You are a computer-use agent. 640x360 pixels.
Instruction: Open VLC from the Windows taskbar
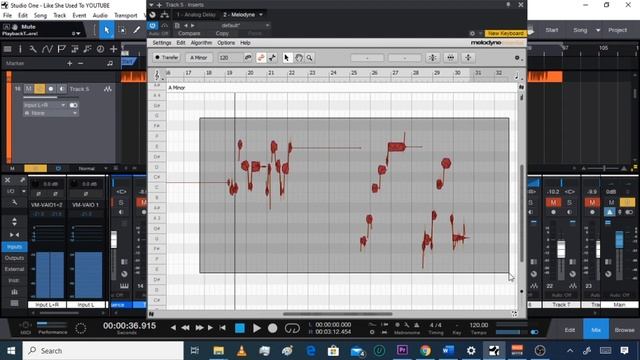(x=242, y=351)
